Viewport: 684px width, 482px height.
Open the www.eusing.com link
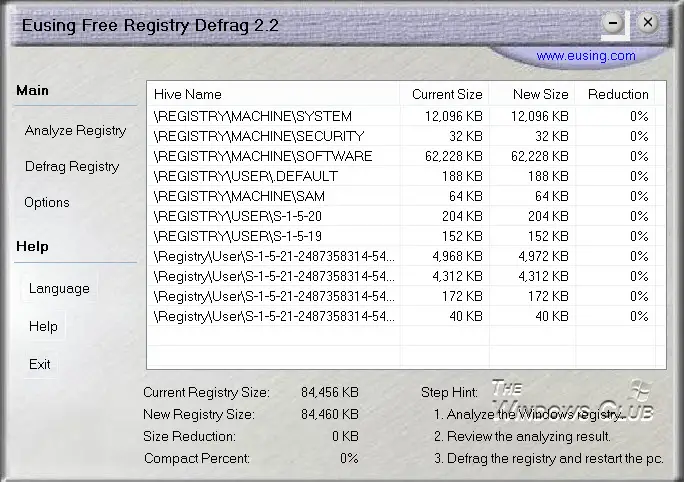point(585,56)
